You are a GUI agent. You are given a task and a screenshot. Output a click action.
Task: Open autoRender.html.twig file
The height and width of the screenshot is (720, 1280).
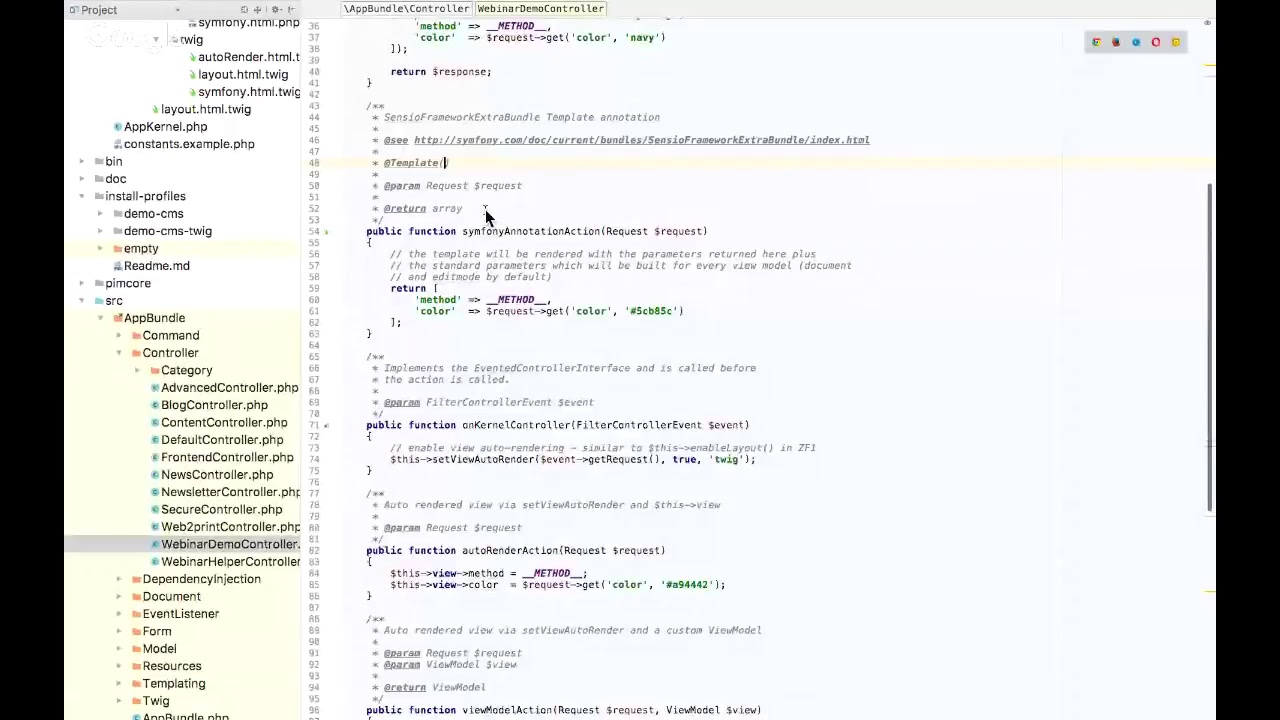tap(248, 57)
